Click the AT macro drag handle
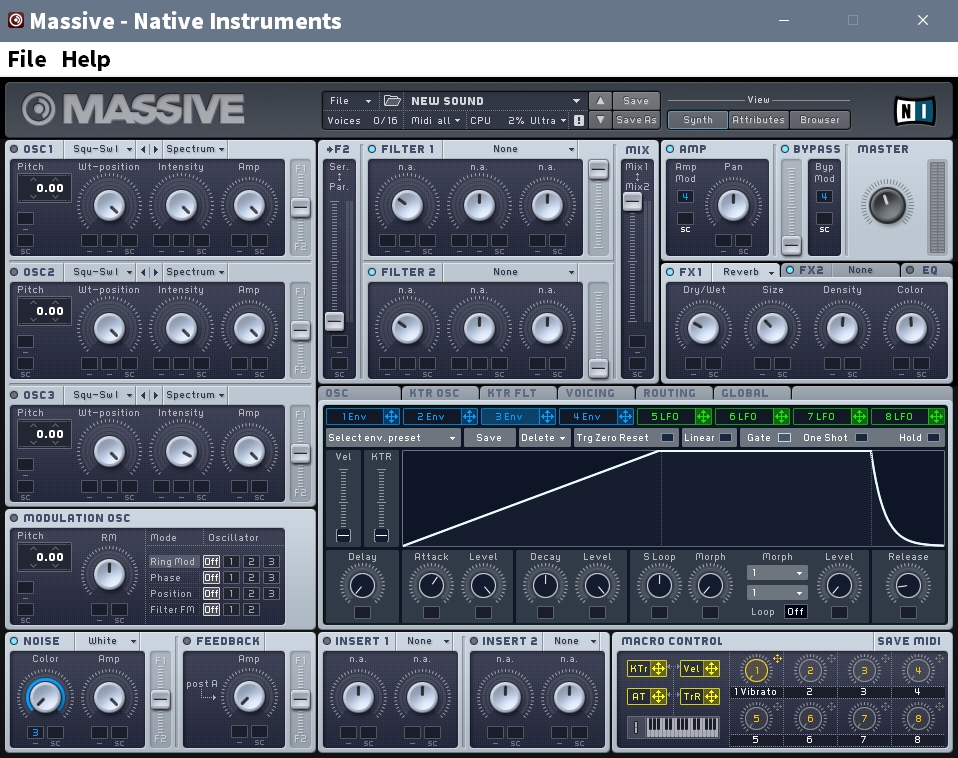This screenshot has width=958, height=758. click(x=659, y=696)
